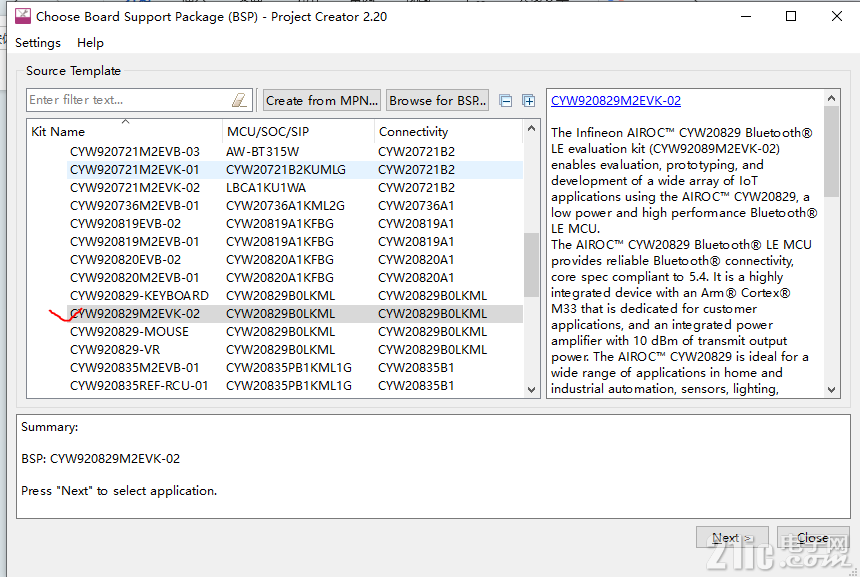Click the description panel scrollbar thumb
Screen dimensions: 860x577
pos(831,151)
